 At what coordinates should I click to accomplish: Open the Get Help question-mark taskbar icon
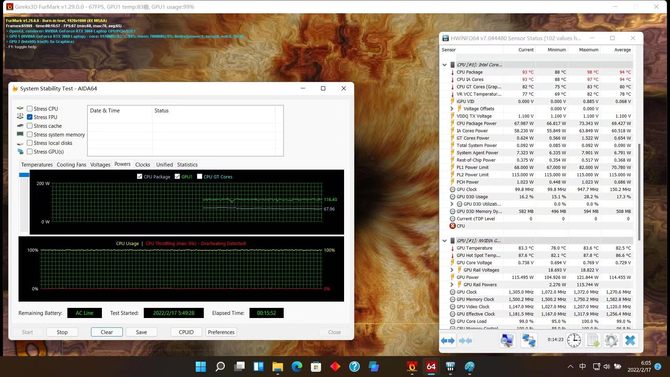pyautogui.click(x=354, y=366)
